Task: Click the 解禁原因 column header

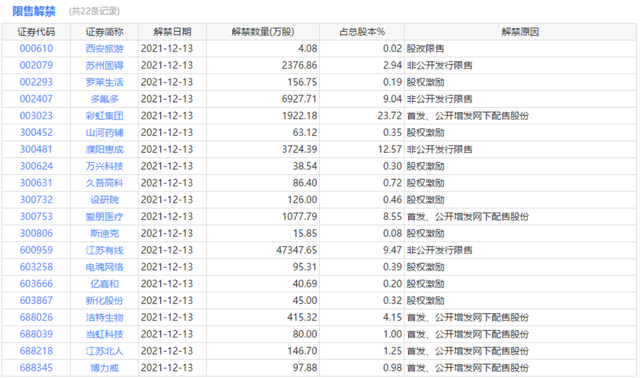Action: (x=520, y=32)
